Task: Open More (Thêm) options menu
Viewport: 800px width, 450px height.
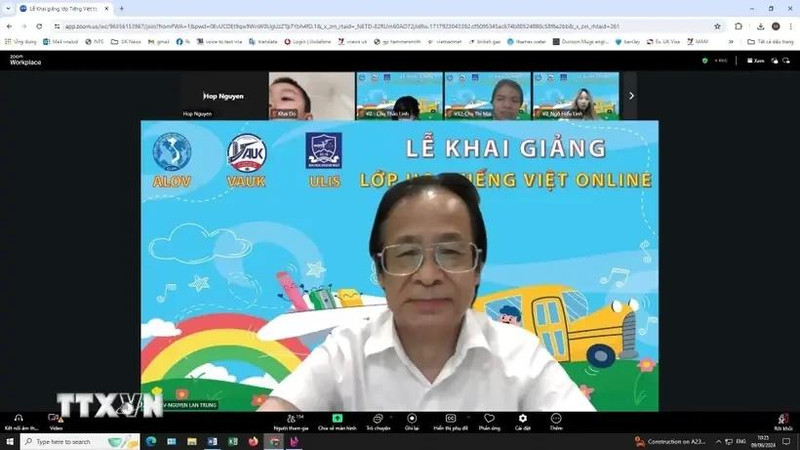Action: click(556, 422)
